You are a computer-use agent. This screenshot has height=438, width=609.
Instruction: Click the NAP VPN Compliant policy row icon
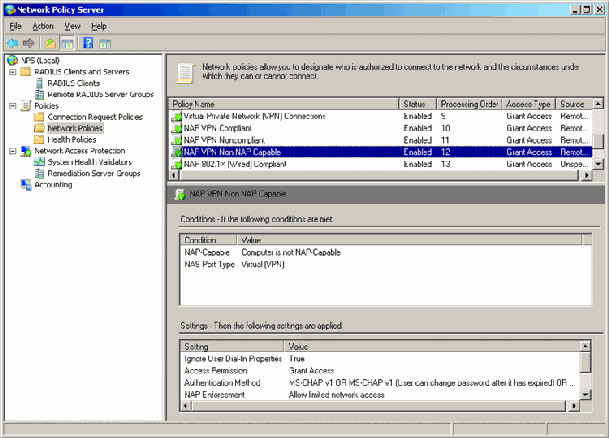point(177,128)
